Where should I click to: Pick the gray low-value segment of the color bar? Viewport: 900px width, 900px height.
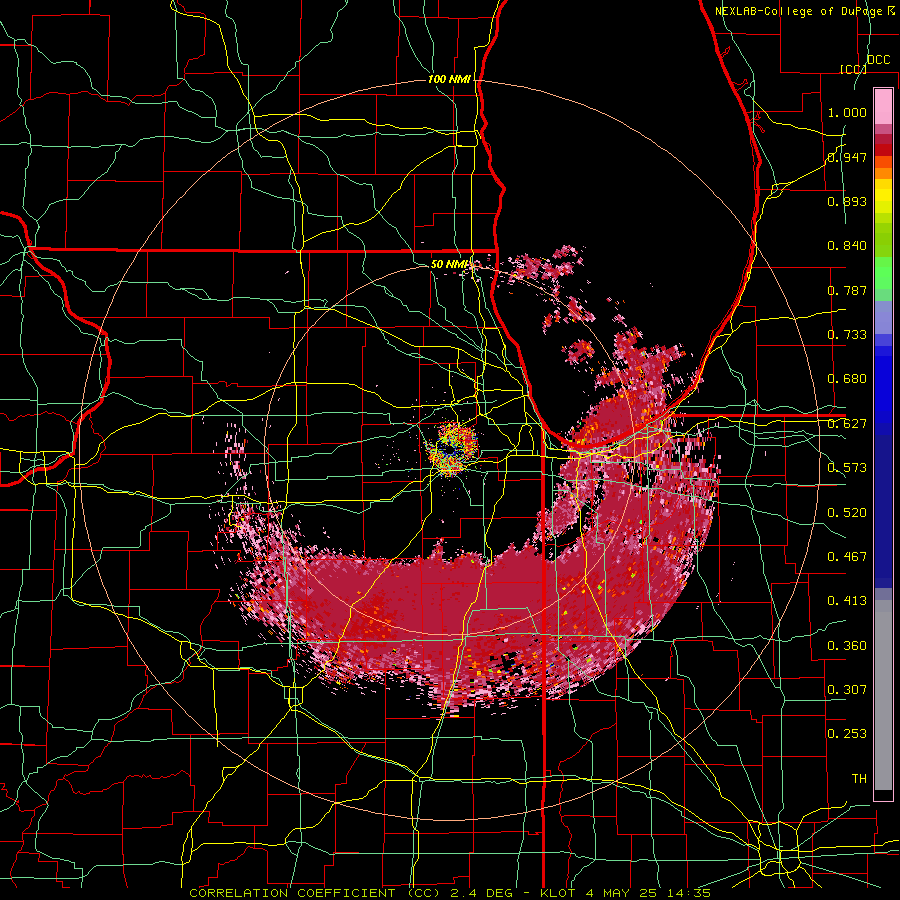coord(883,695)
